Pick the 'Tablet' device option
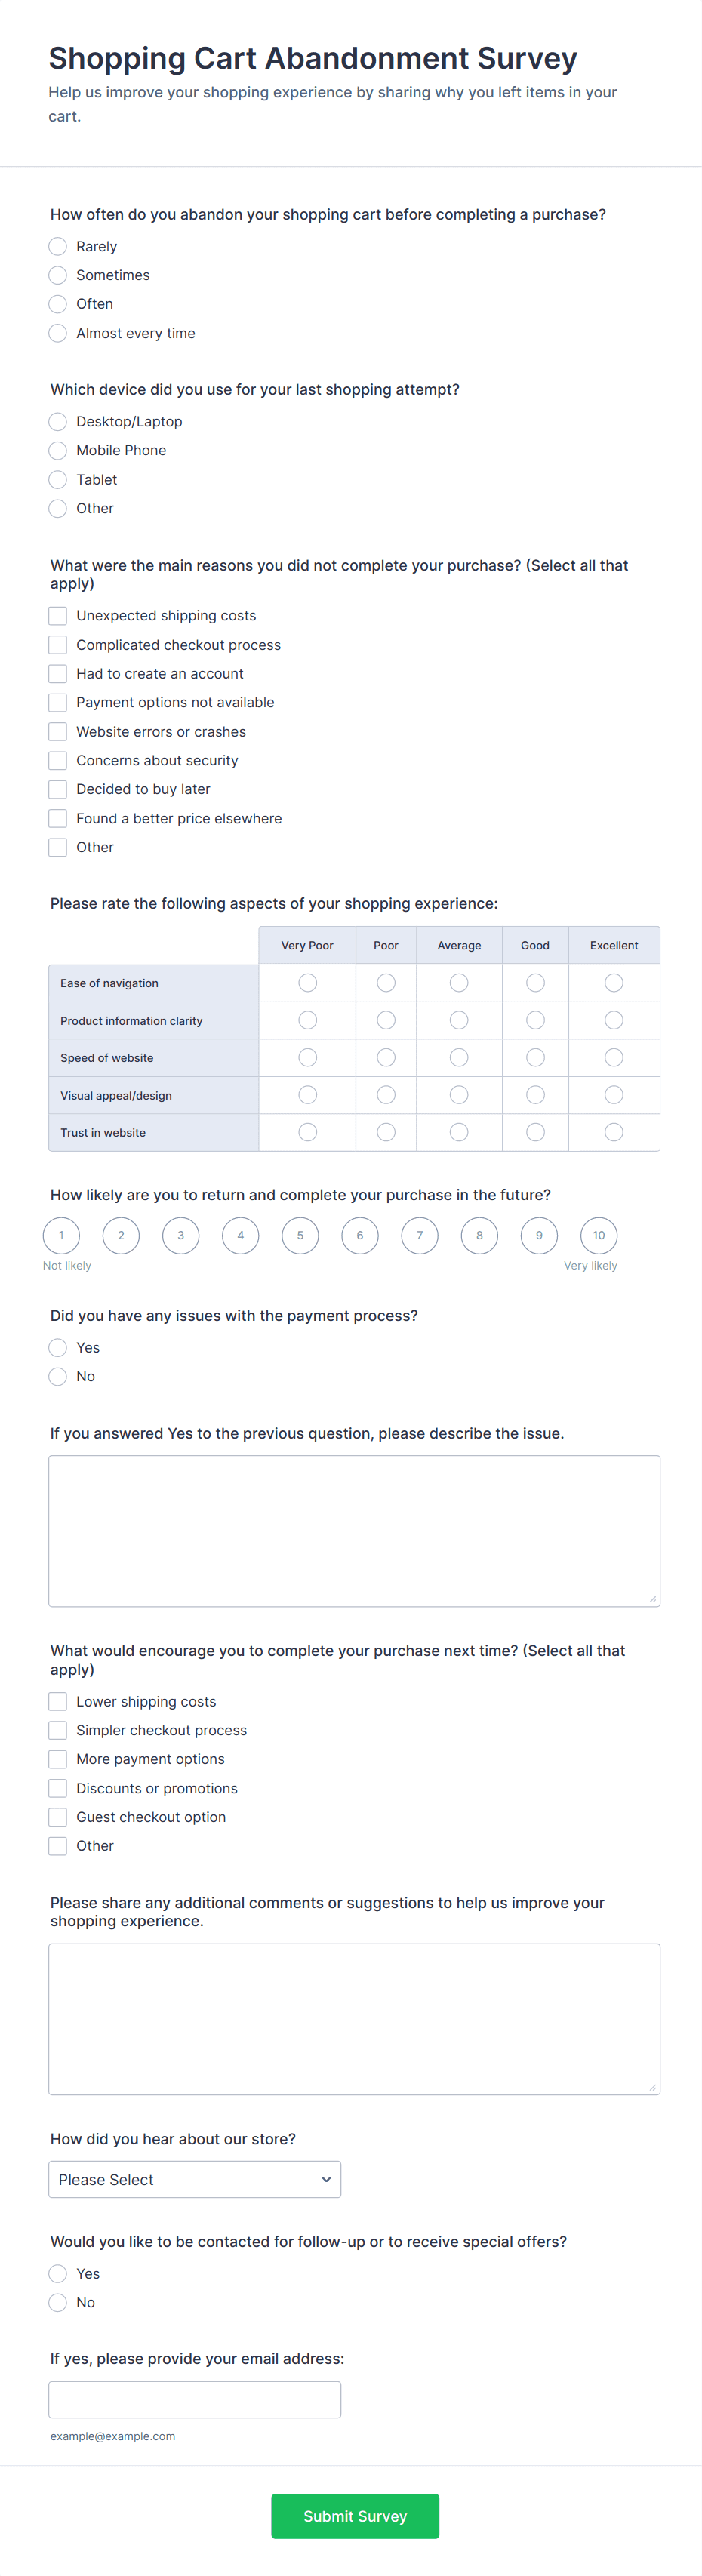The image size is (702, 2576). 58,479
